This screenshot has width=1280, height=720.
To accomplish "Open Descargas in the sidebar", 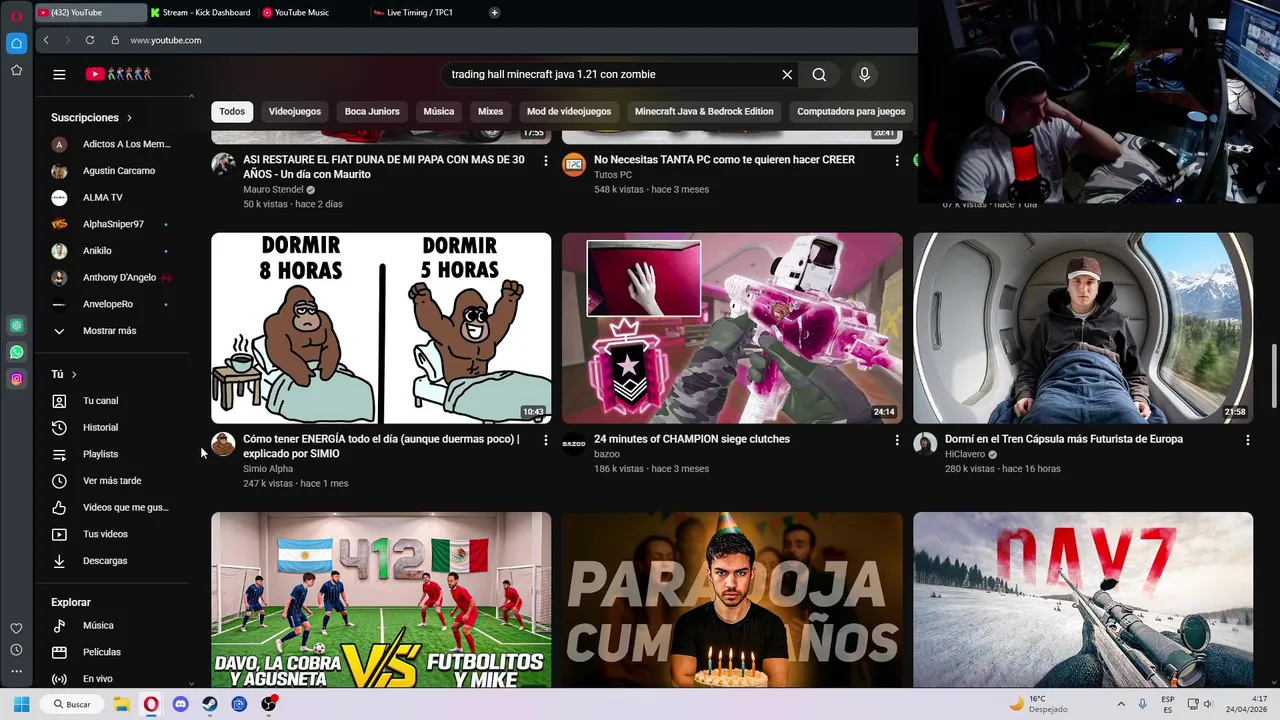I will click(105, 561).
